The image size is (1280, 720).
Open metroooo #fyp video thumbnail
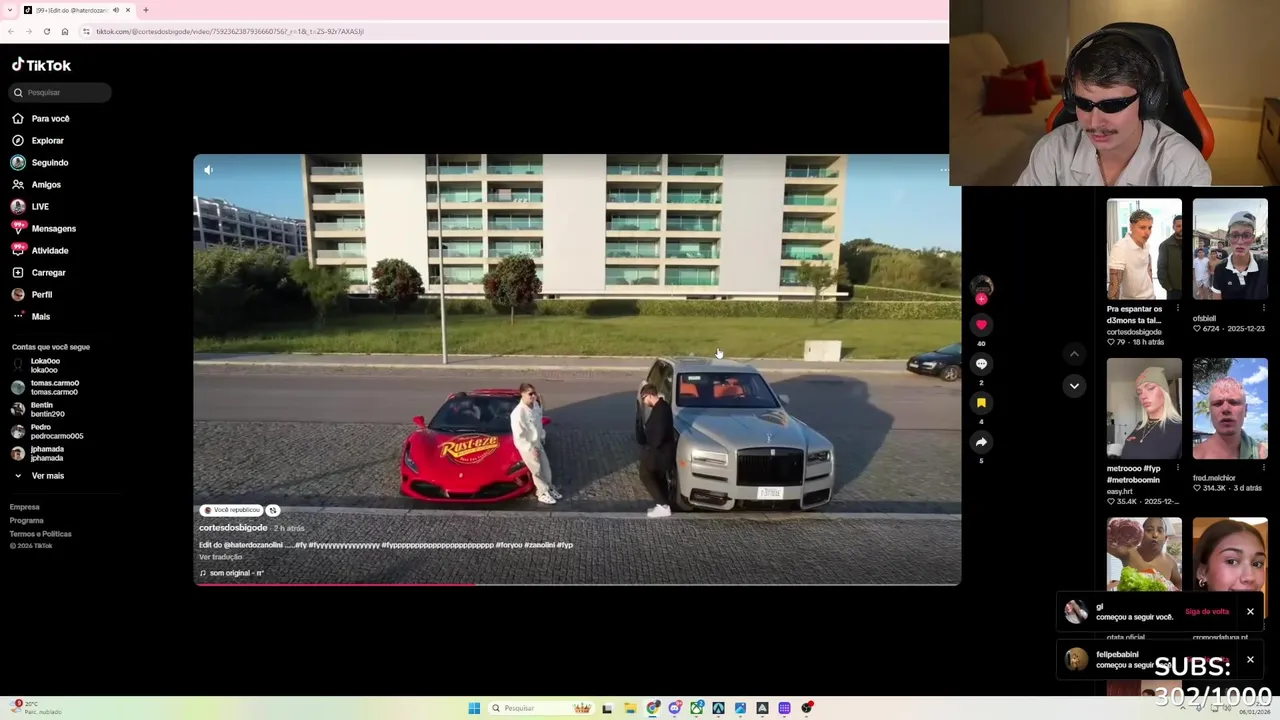[1144, 408]
